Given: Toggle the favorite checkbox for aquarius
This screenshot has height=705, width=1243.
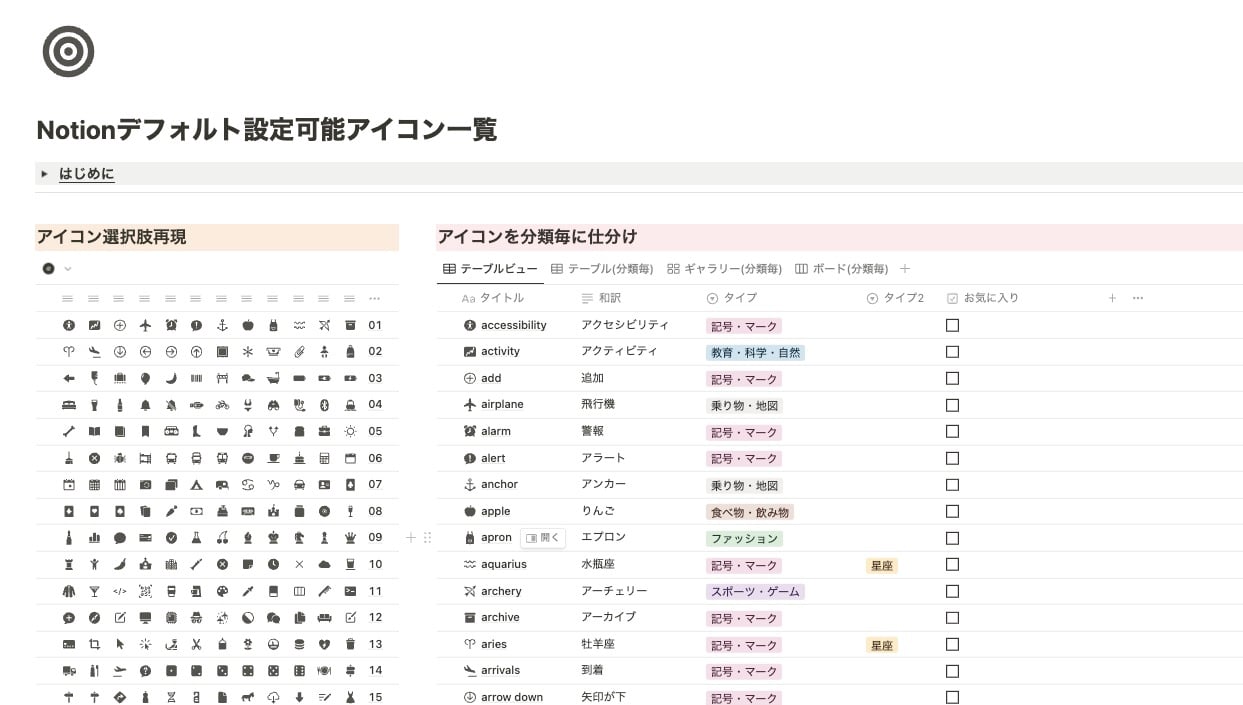Looking at the screenshot, I should pyautogui.click(x=952, y=564).
